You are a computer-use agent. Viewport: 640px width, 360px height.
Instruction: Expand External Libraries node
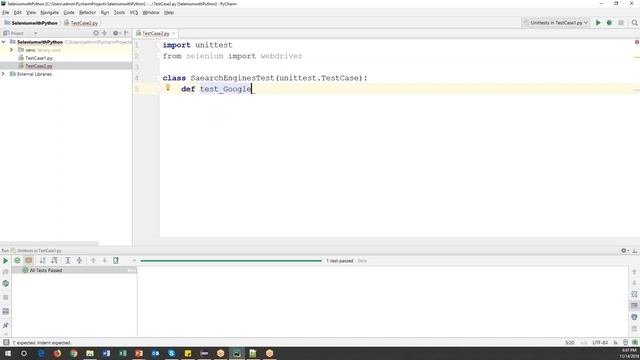(4, 74)
